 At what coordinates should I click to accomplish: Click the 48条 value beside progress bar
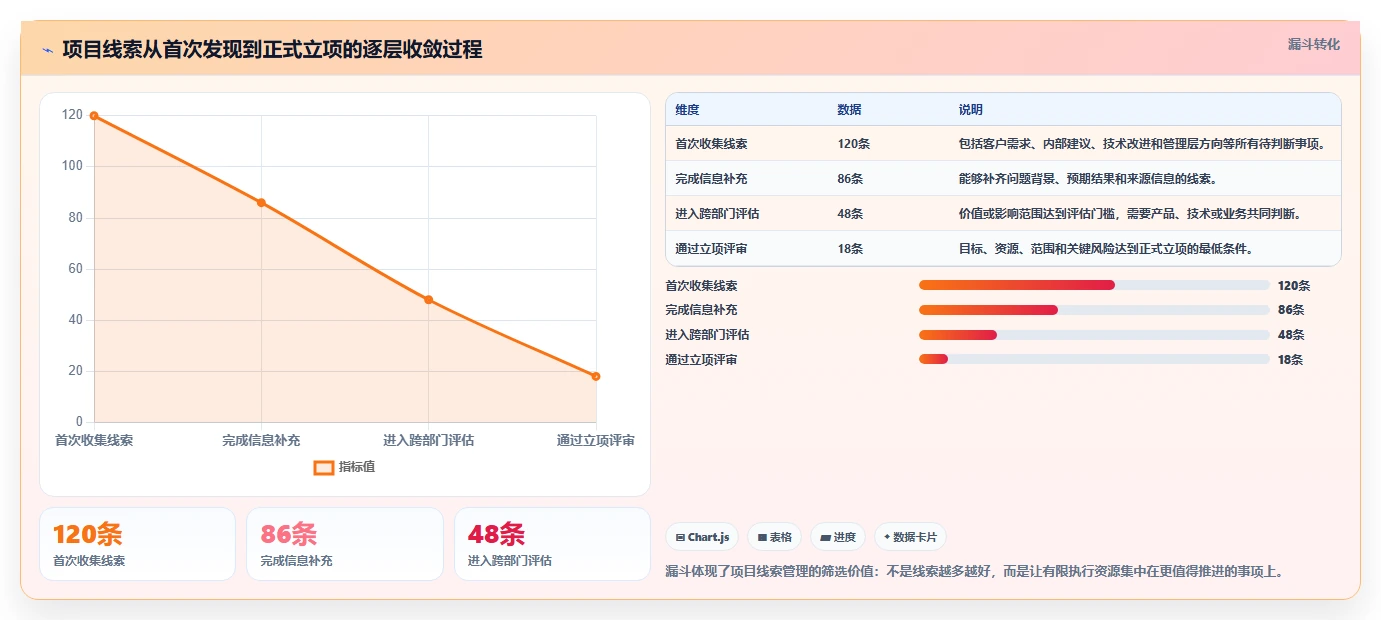[1291, 335]
